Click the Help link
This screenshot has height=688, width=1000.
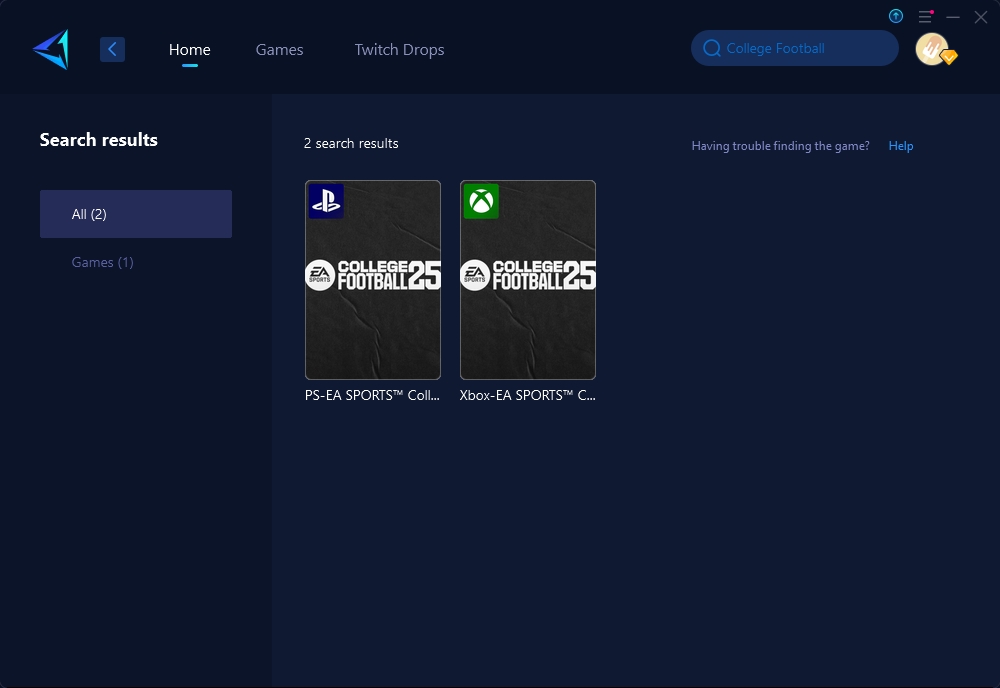click(901, 146)
